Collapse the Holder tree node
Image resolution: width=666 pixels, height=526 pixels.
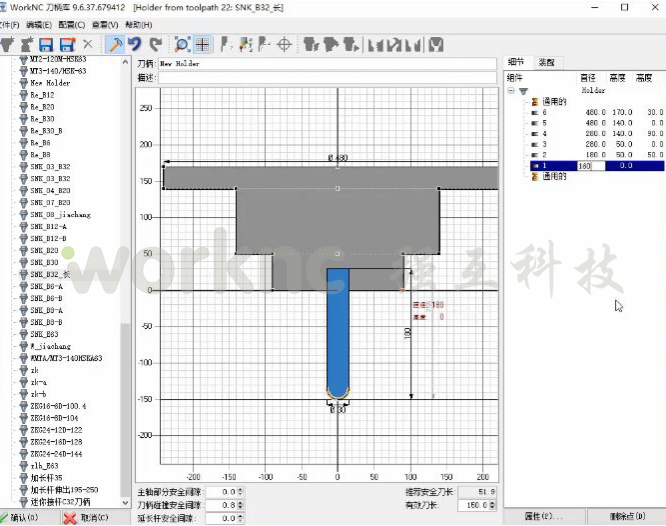pos(511,90)
